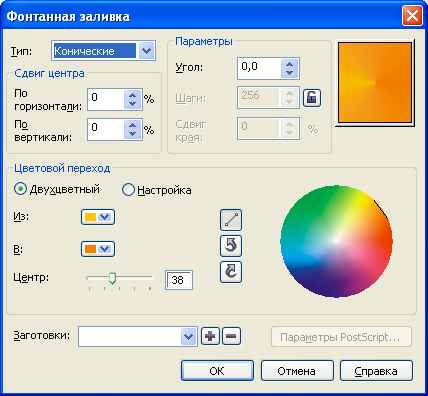This screenshot has width=428, height=396.
Task: Click the По горизонтали input field
Action: point(106,99)
